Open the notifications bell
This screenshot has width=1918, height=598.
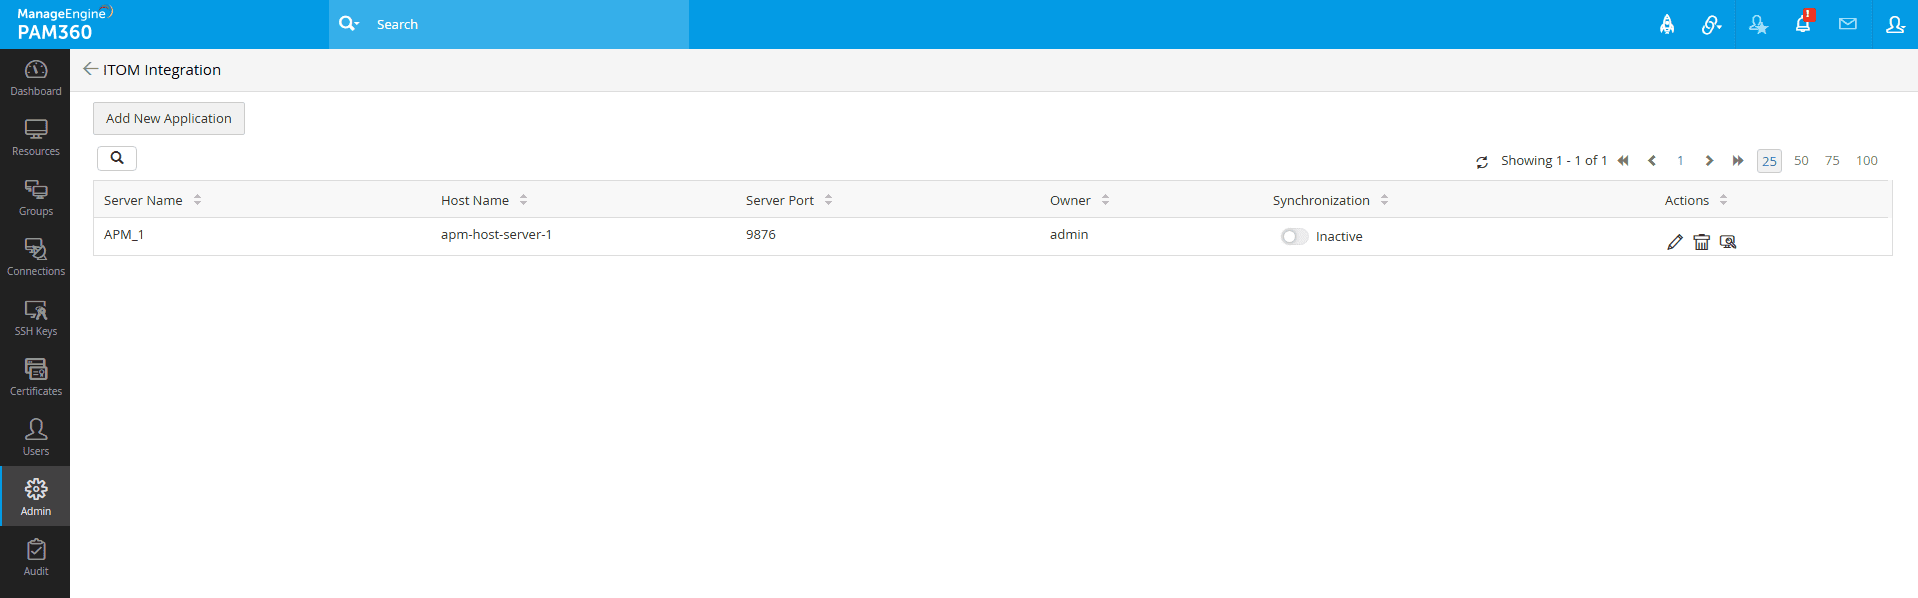1803,23
